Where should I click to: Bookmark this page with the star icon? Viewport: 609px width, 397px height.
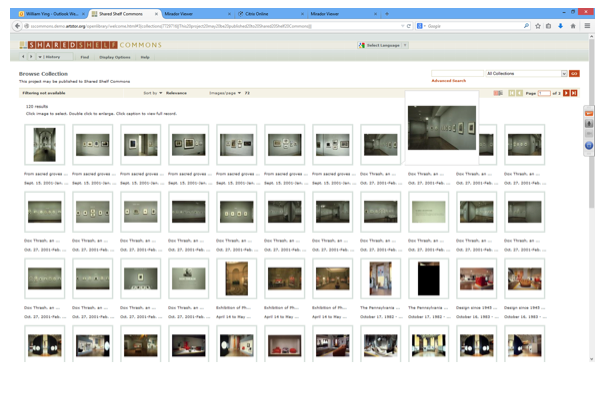click(x=538, y=26)
